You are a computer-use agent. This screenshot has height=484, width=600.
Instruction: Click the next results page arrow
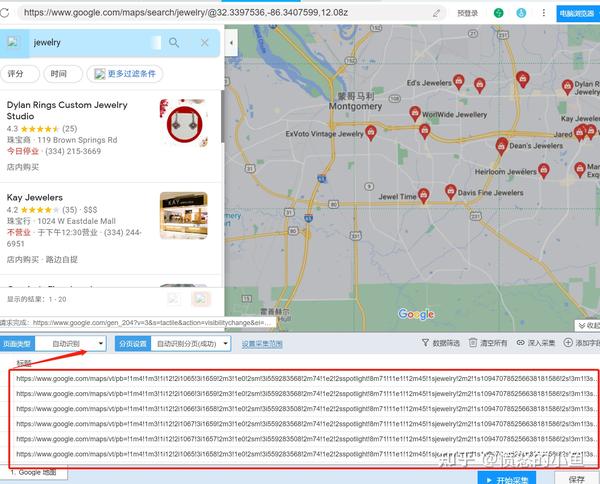click(201, 299)
